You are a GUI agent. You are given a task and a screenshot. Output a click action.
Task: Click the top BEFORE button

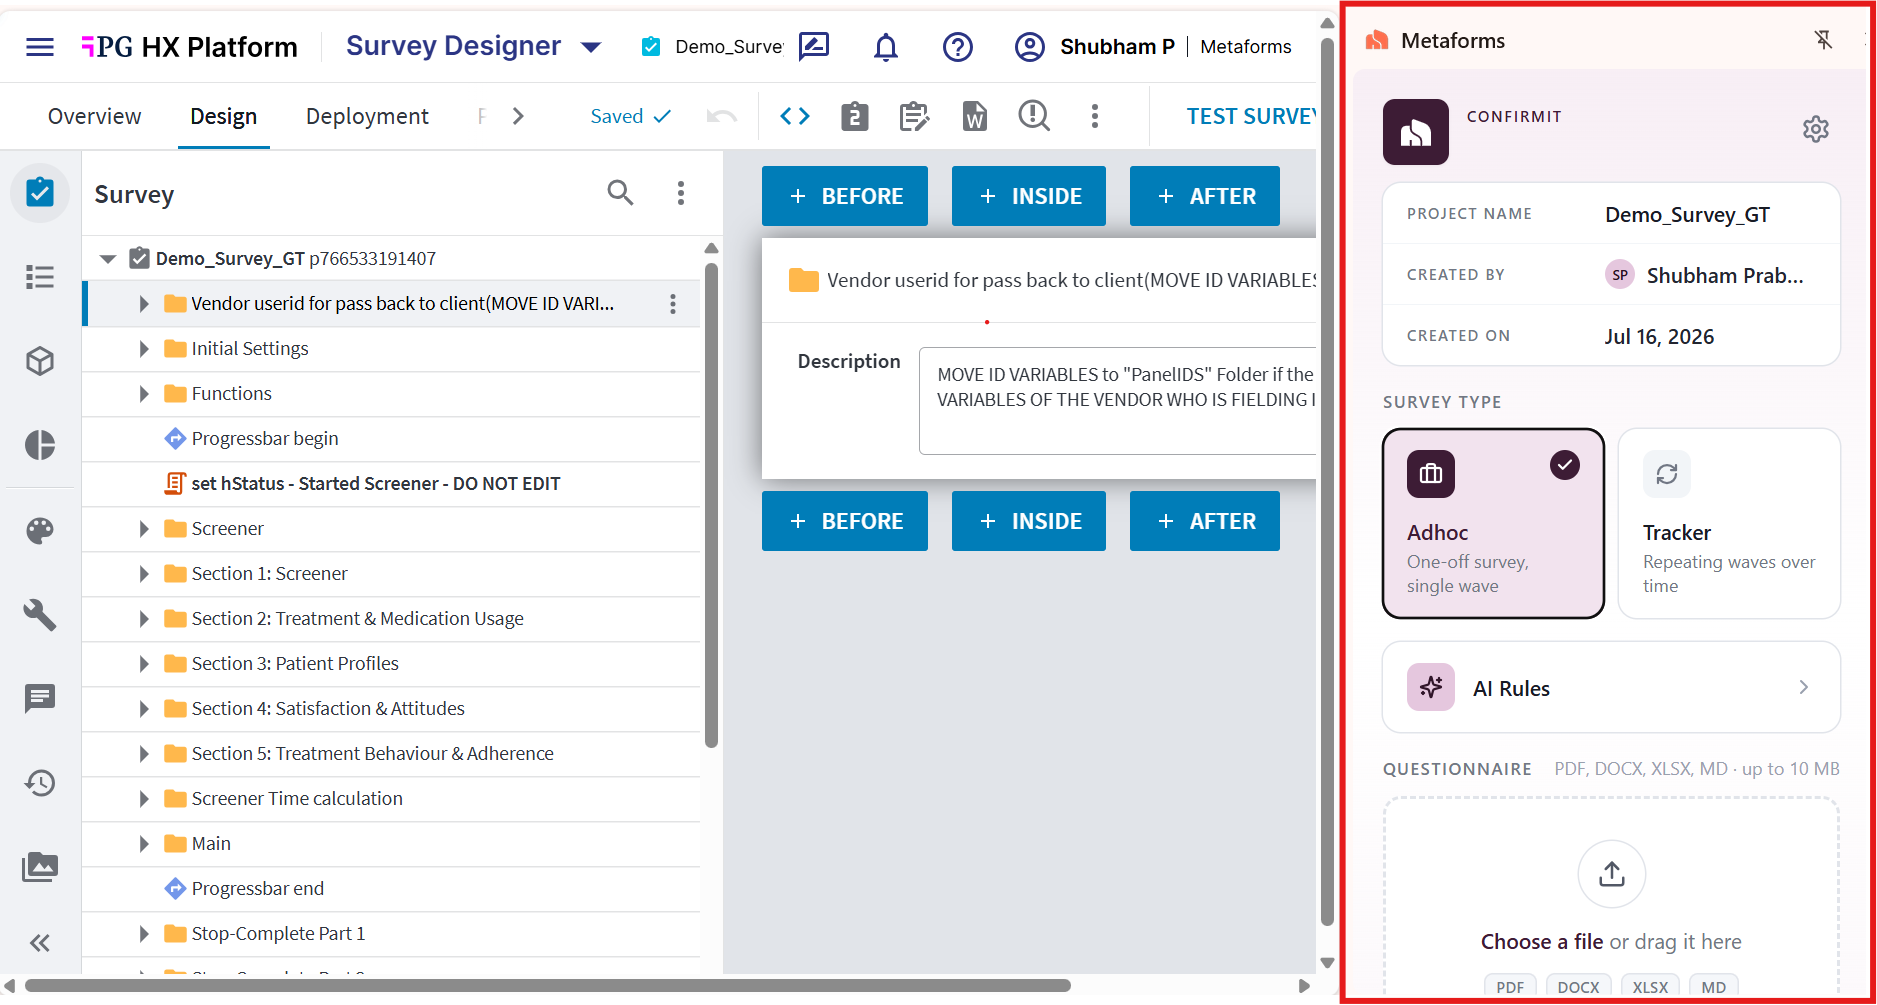845,196
